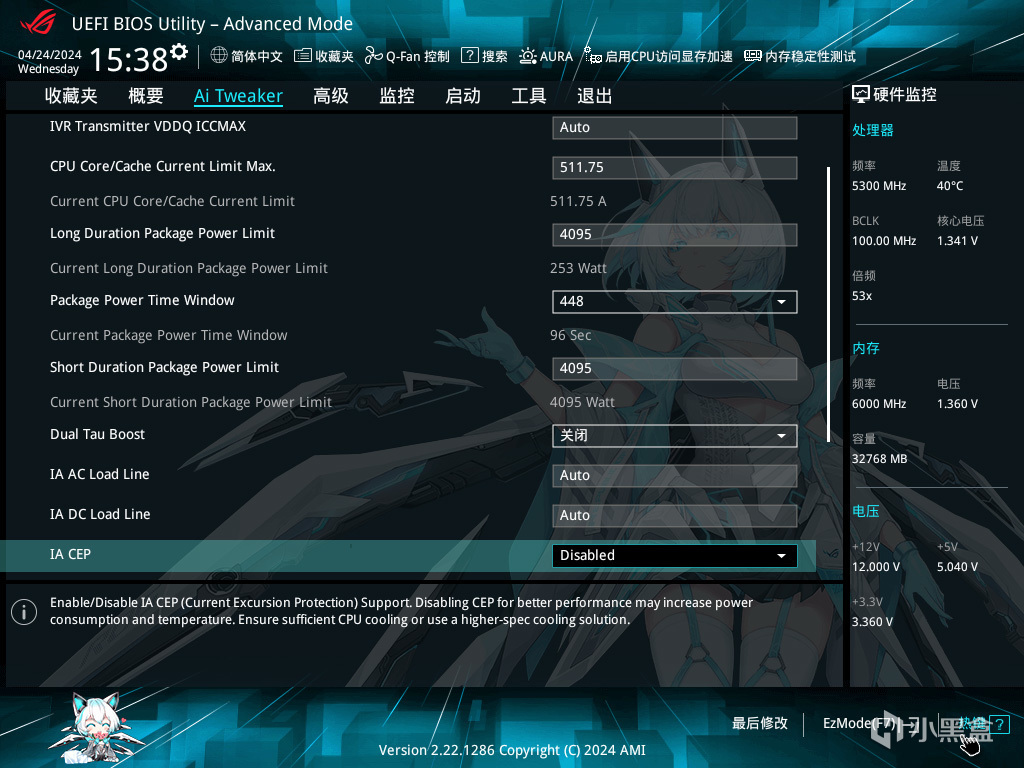Open the Package Power Time Window dropdown
Viewport: 1024px width, 768px height.
click(x=781, y=301)
